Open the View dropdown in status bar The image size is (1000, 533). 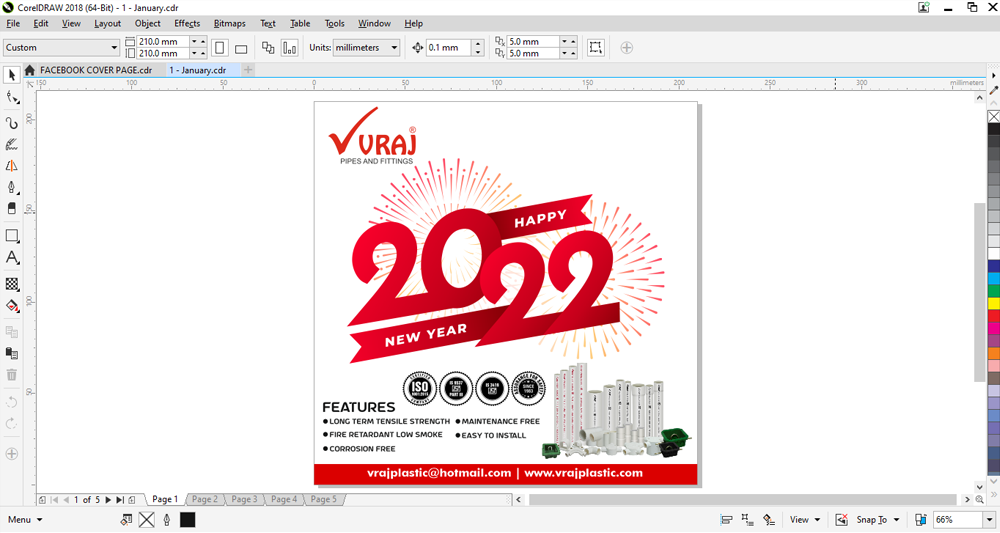[805, 520]
